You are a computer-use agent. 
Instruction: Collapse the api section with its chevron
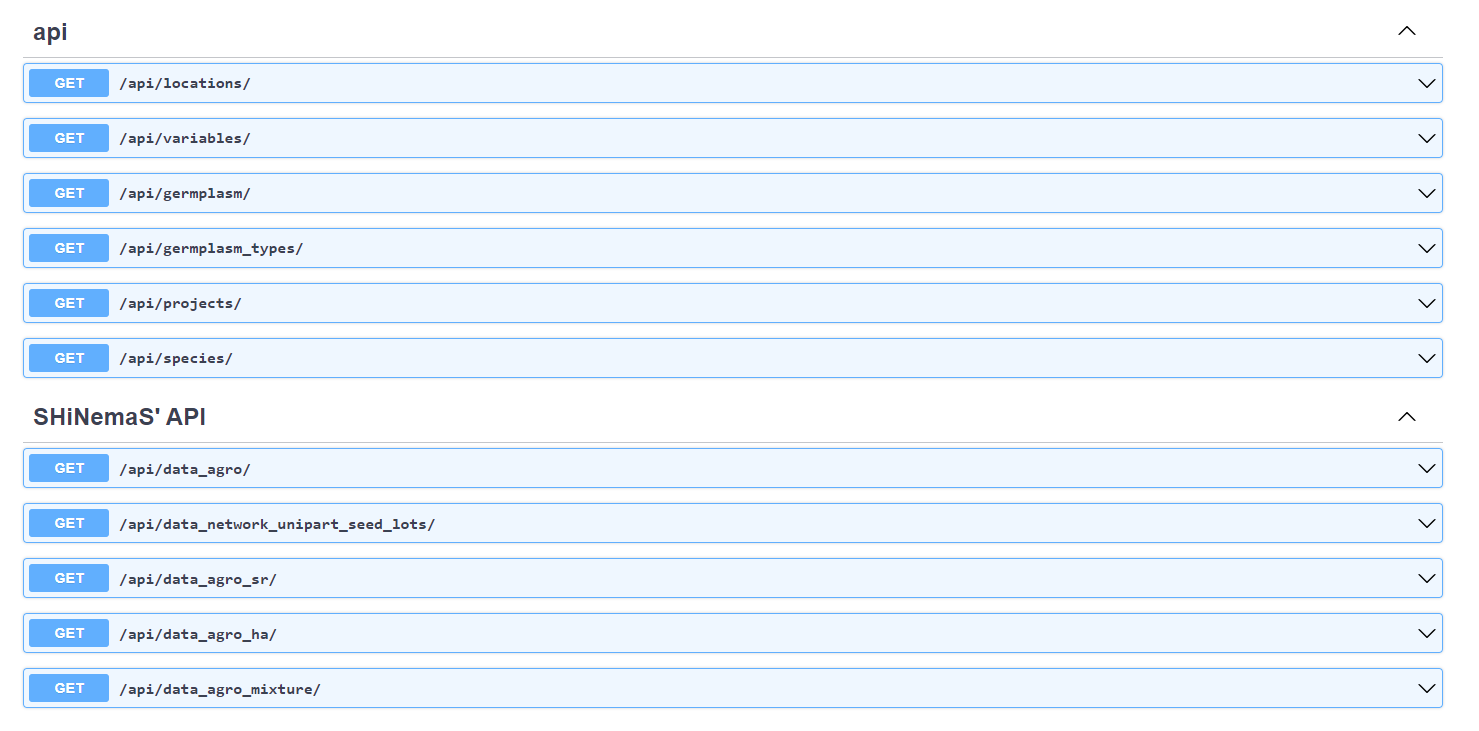pos(1407,31)
